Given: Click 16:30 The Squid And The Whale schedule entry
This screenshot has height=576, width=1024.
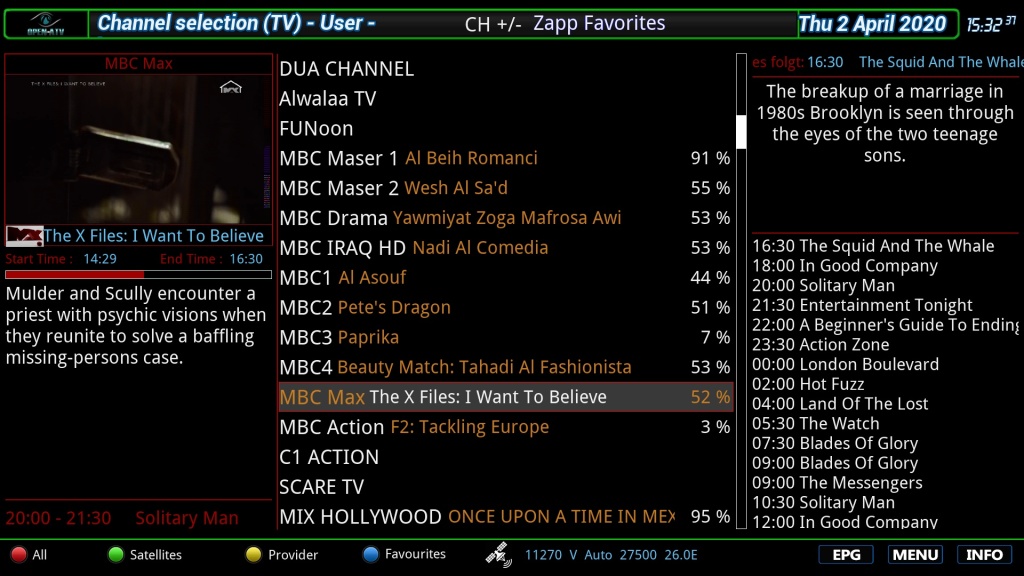Looking at the screenshot, I should tap(873, 246).
